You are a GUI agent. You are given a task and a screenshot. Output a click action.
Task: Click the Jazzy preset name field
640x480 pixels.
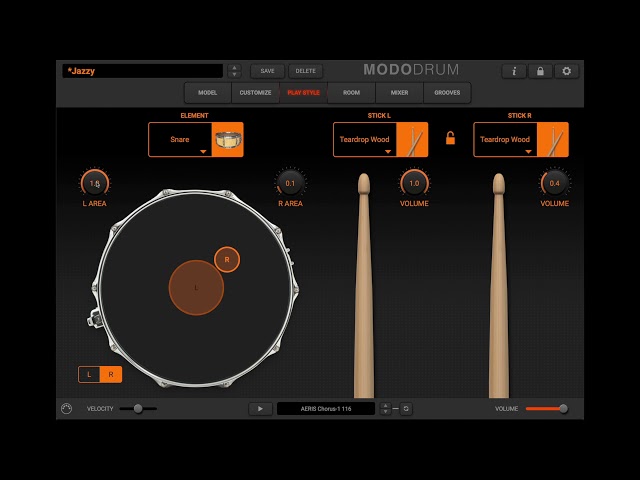point(142,71)
